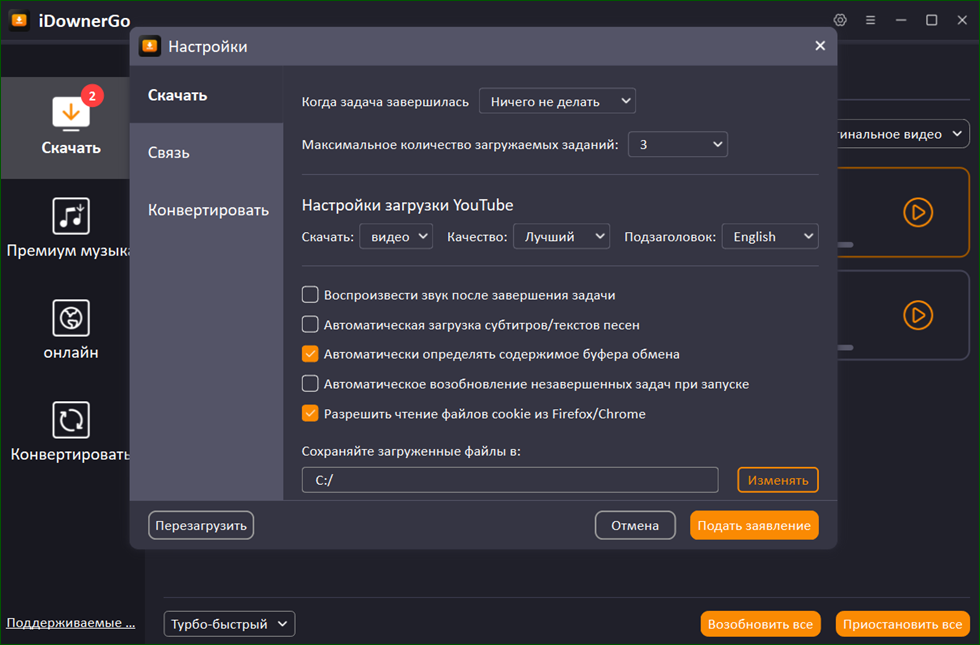Open the Скачать видео type dropdown
The width and height of the screenshot is (980, 645).
tap(396, 236)
